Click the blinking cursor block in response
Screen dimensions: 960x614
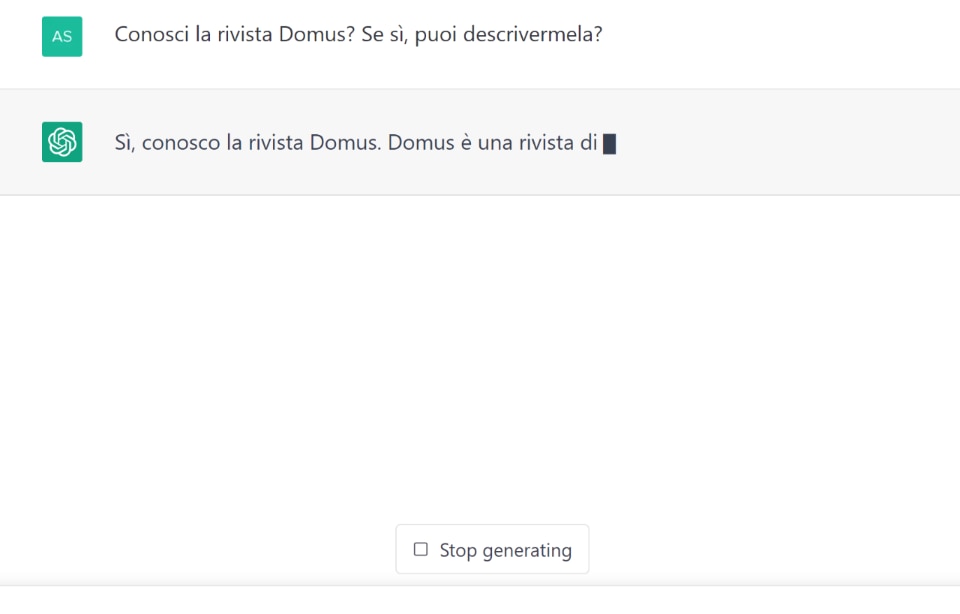[609, 143]
